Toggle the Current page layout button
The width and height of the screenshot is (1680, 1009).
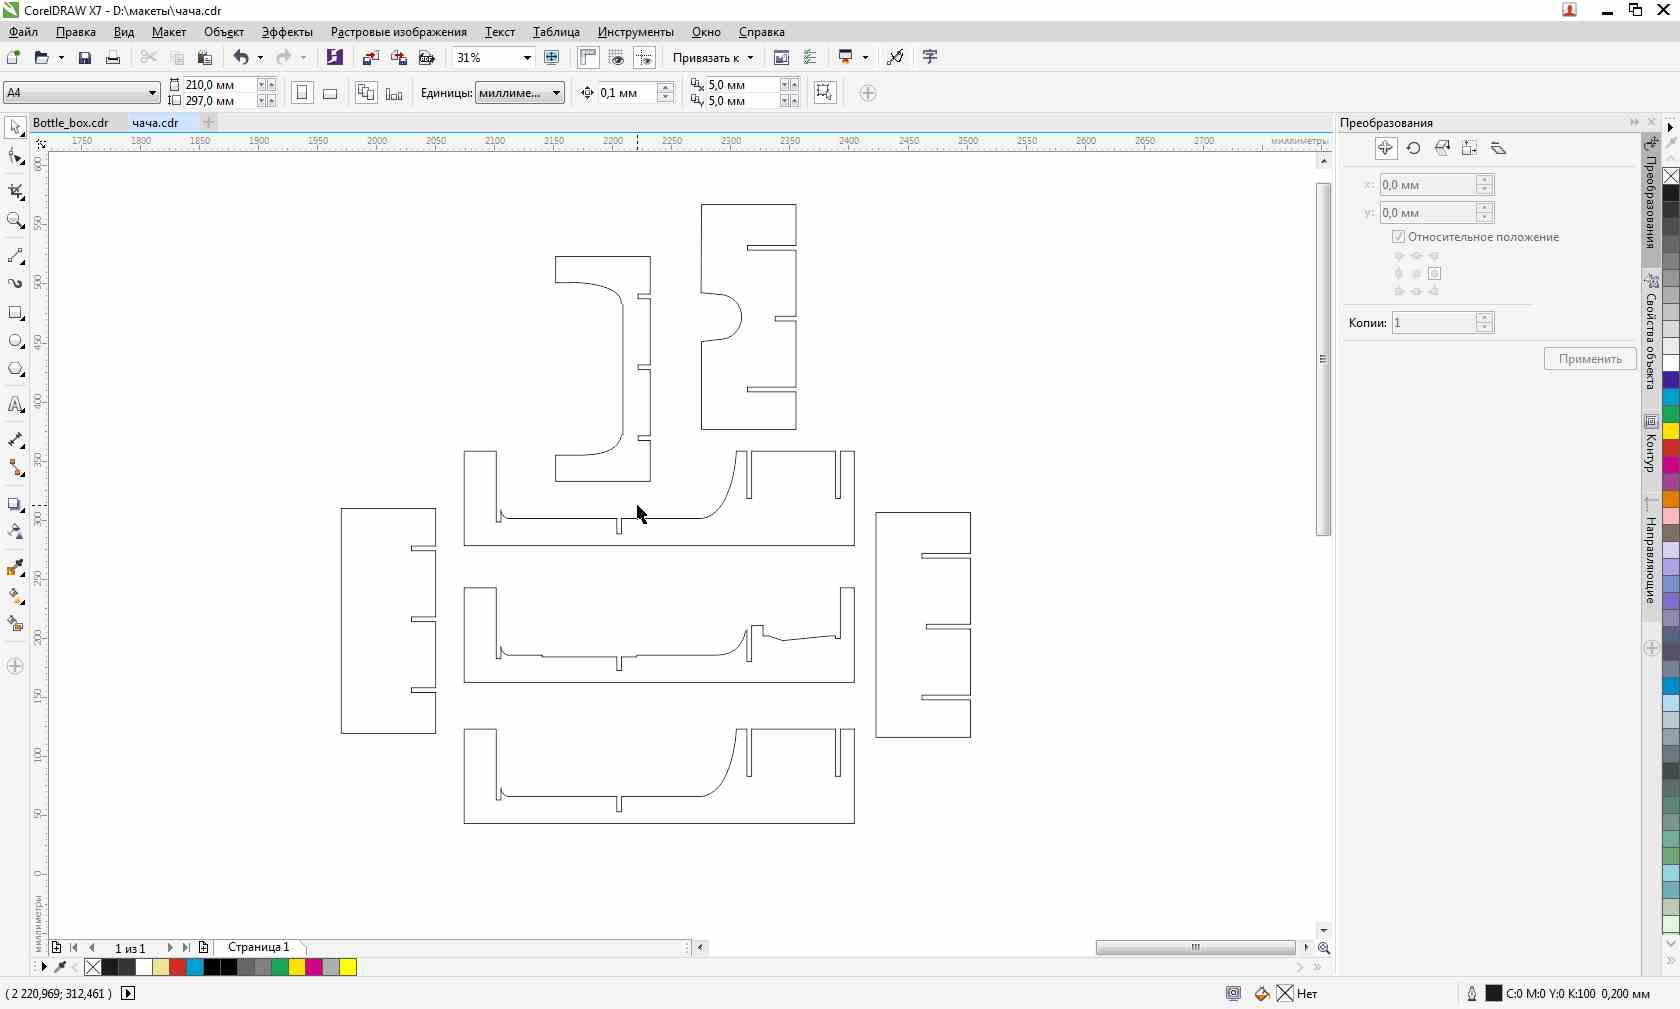tap(394, 93)
